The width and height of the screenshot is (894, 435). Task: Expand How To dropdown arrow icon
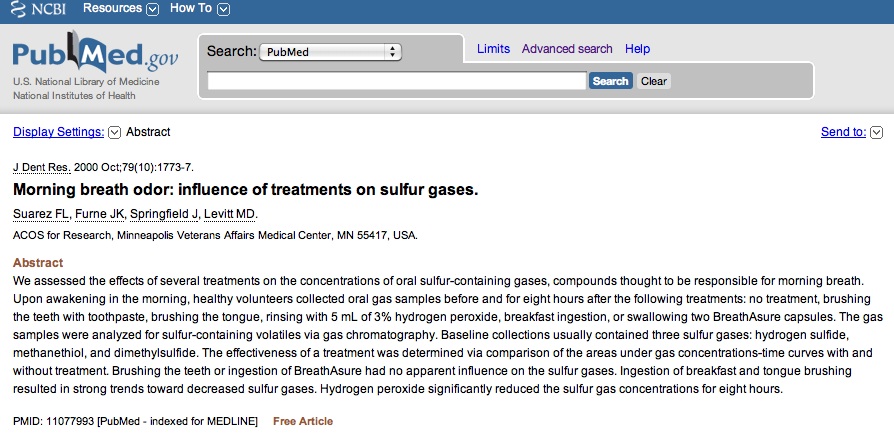point(224,10)
